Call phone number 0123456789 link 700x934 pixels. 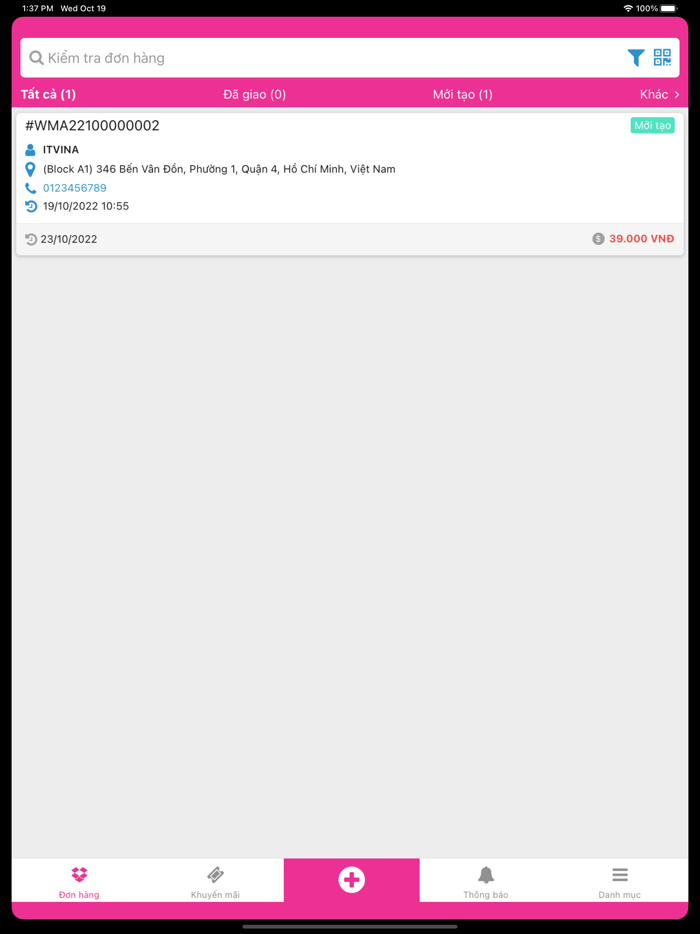(74, 188)
